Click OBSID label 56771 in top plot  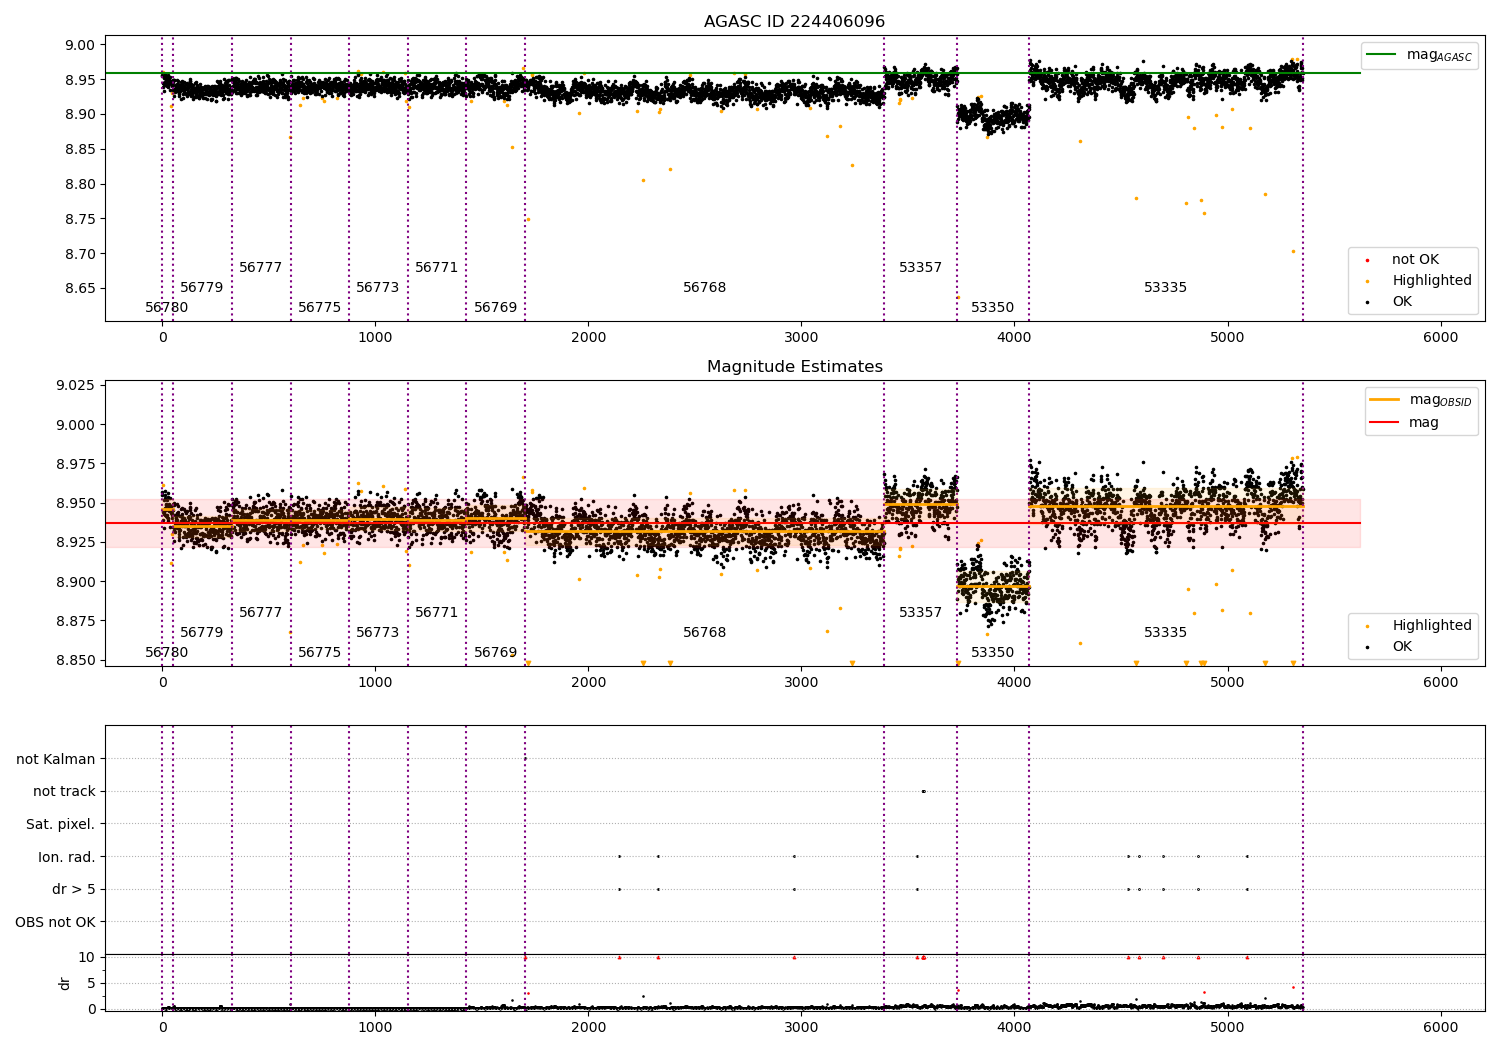(436, 268)
